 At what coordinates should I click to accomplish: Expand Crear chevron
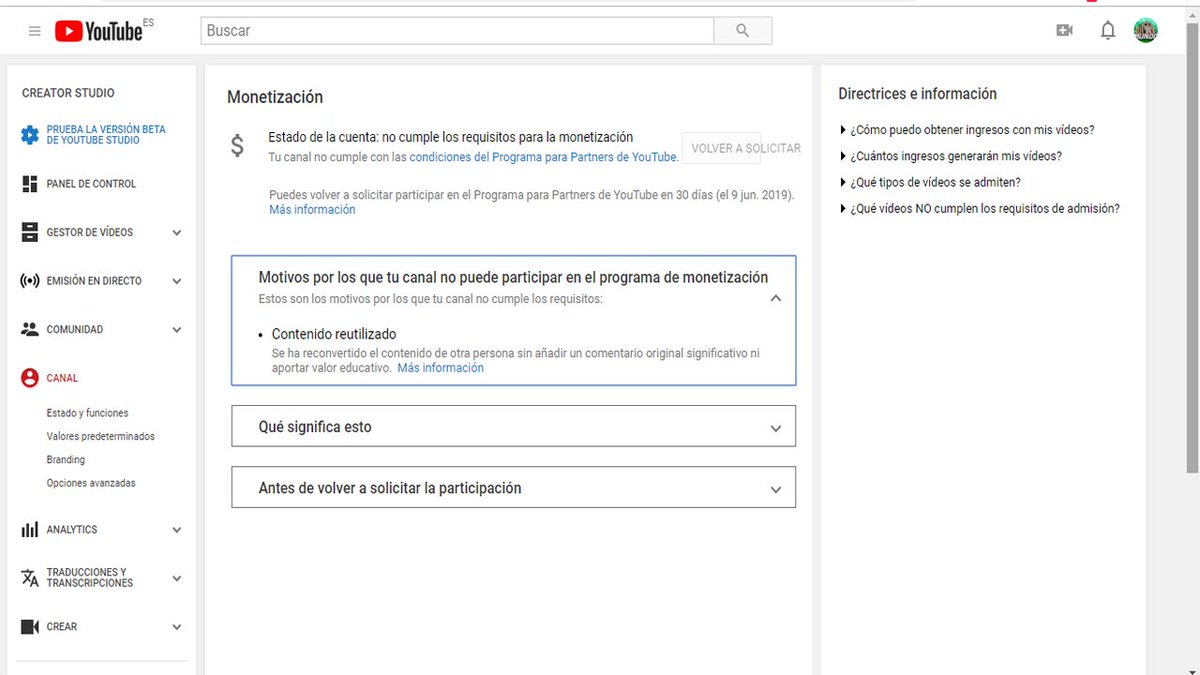177,627
